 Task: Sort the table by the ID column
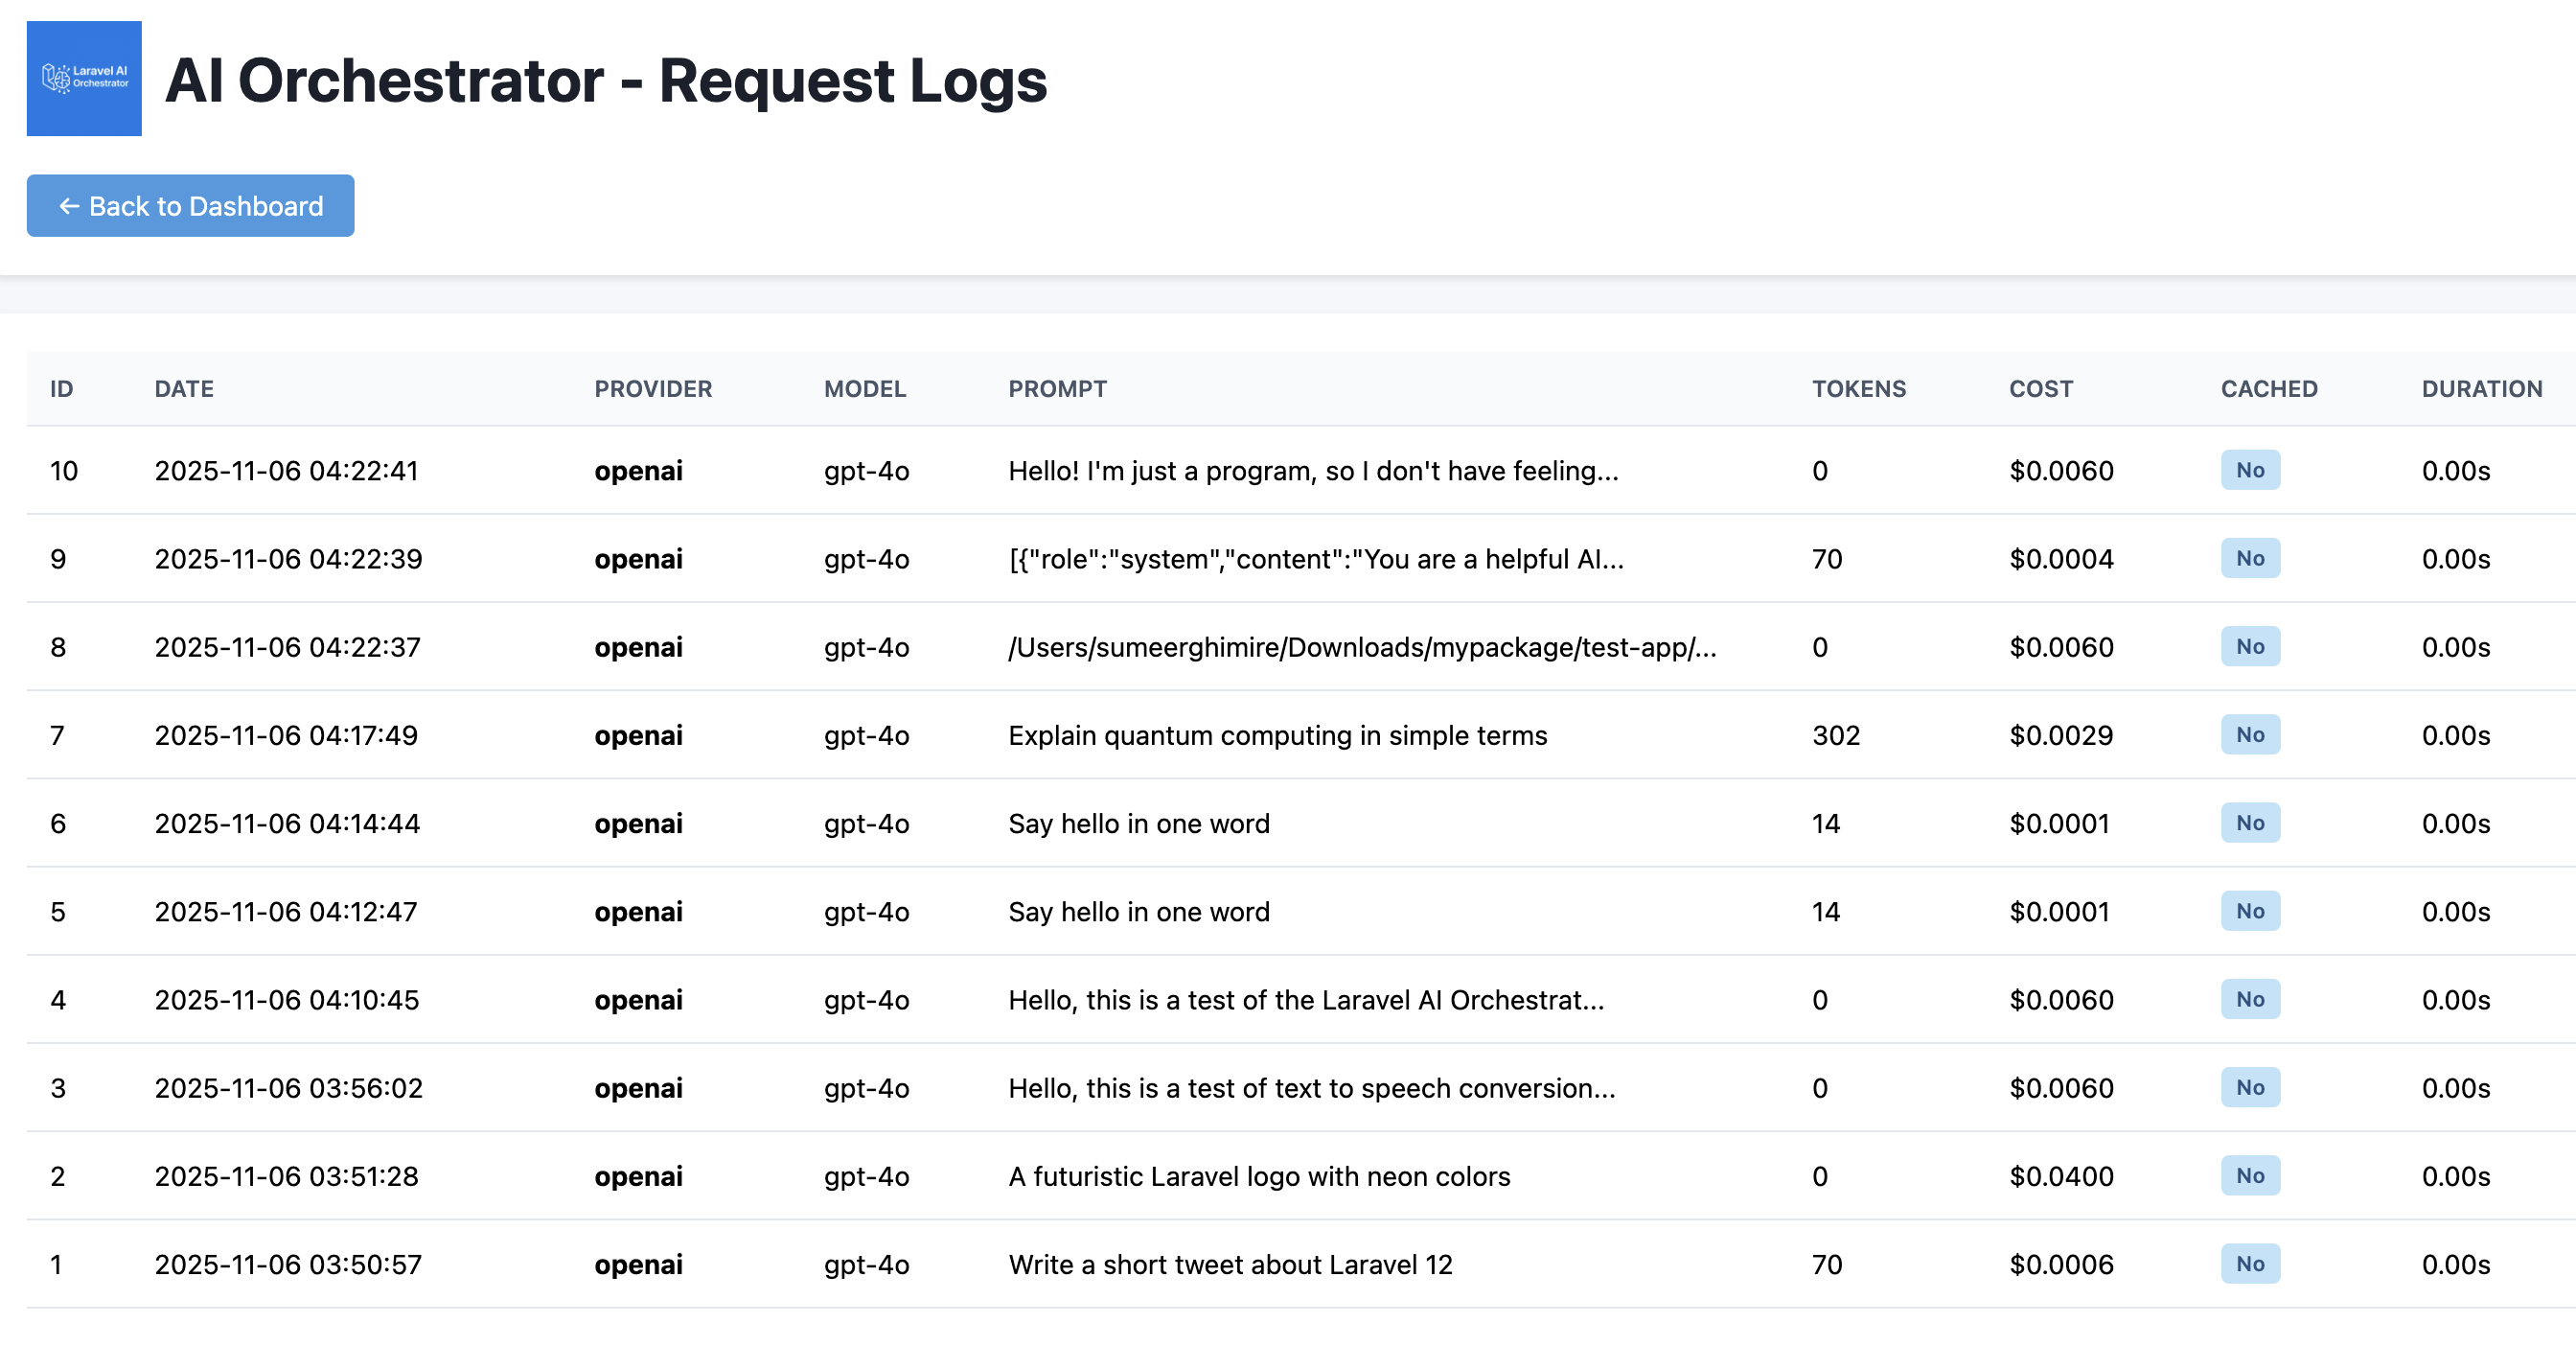tap(62, 389)
